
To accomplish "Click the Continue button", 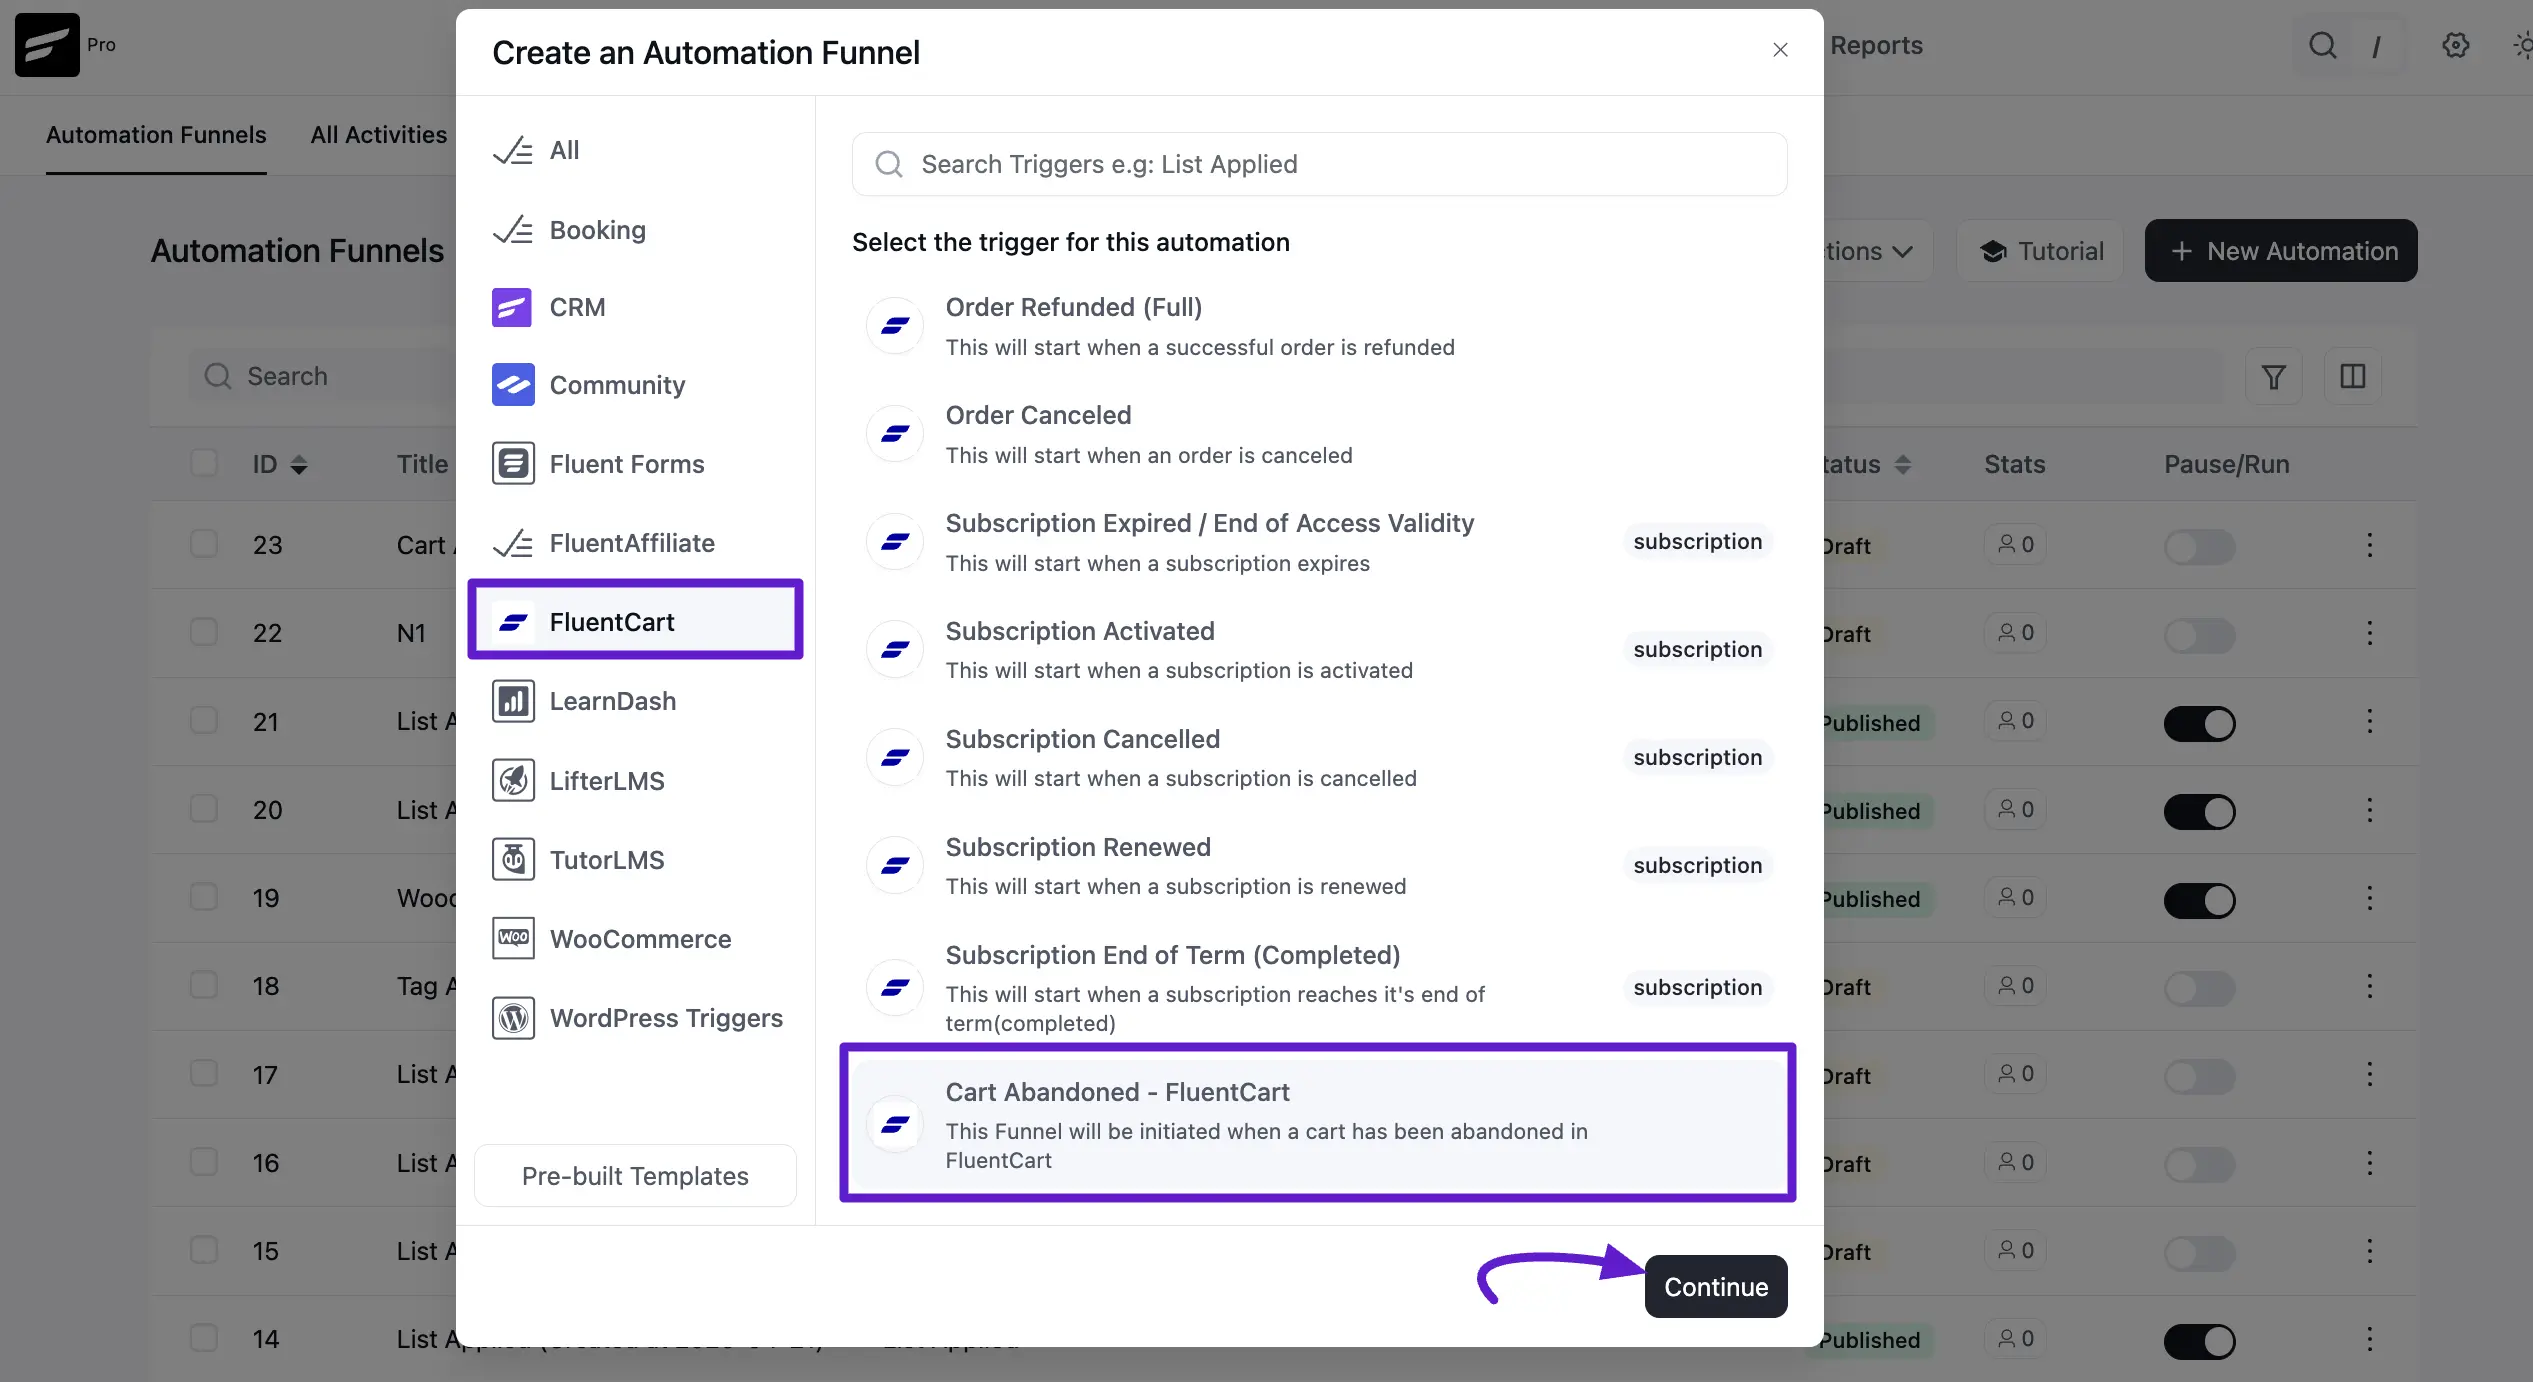I will (x=1716, y=1286).
